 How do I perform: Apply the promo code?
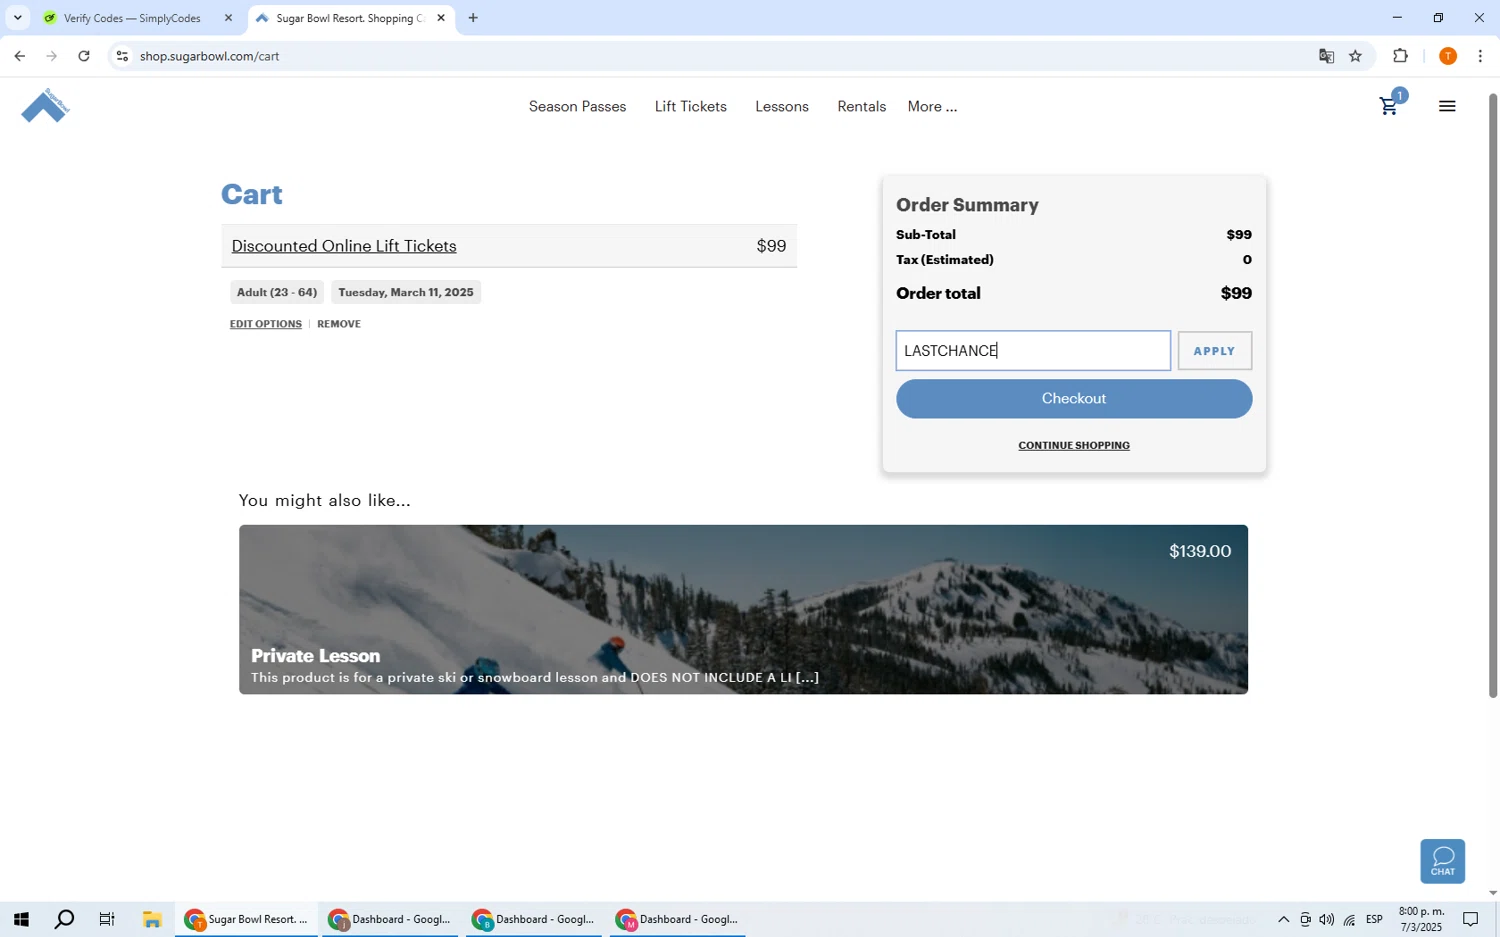coord(1214,351)
